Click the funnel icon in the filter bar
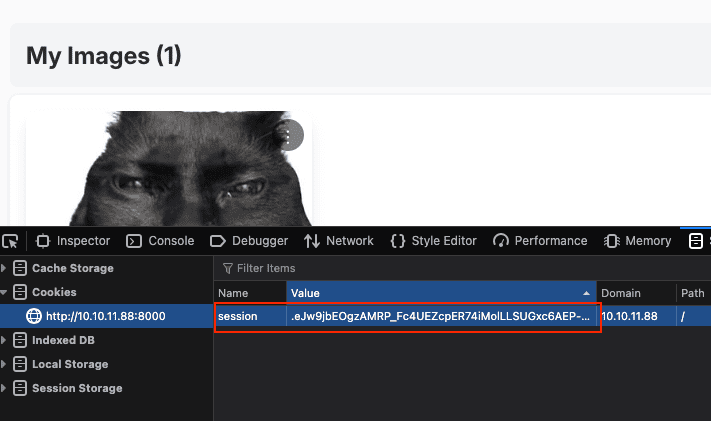 pos(228,268)
